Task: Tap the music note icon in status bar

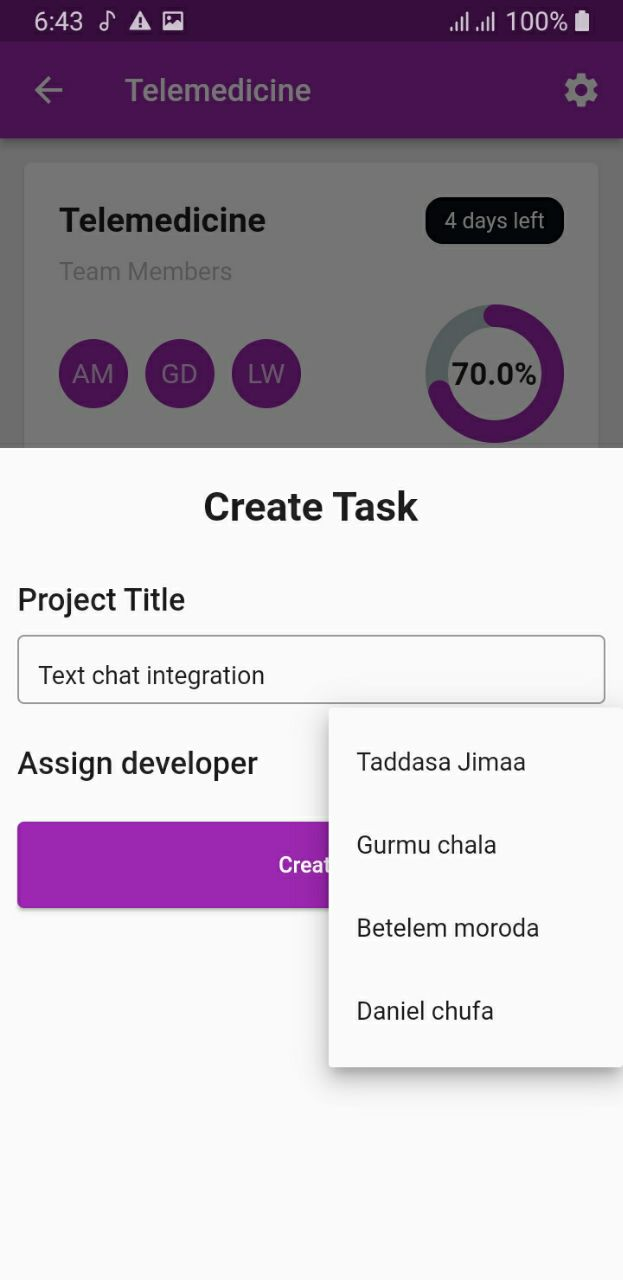Action: click(x=108, y=20)
